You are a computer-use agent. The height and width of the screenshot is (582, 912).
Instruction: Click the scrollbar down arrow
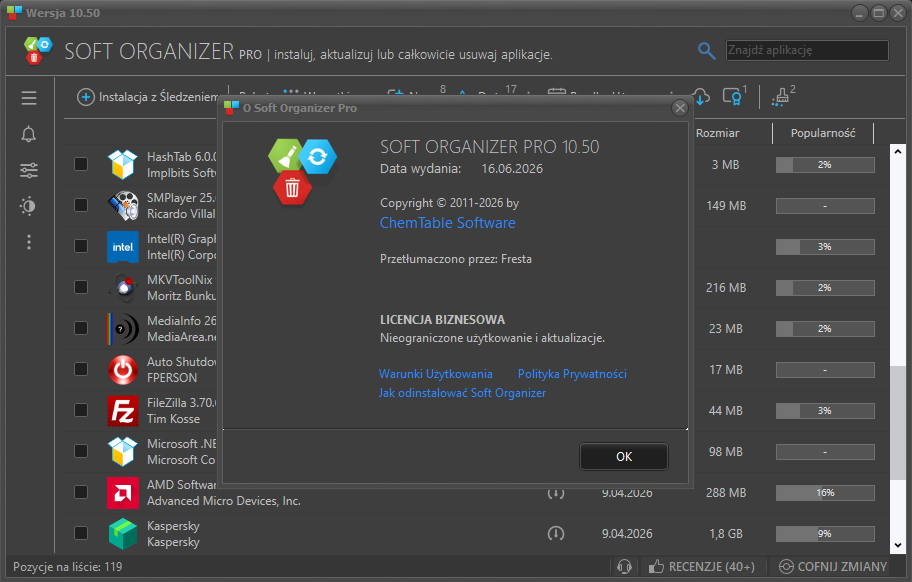click(897, 545)
